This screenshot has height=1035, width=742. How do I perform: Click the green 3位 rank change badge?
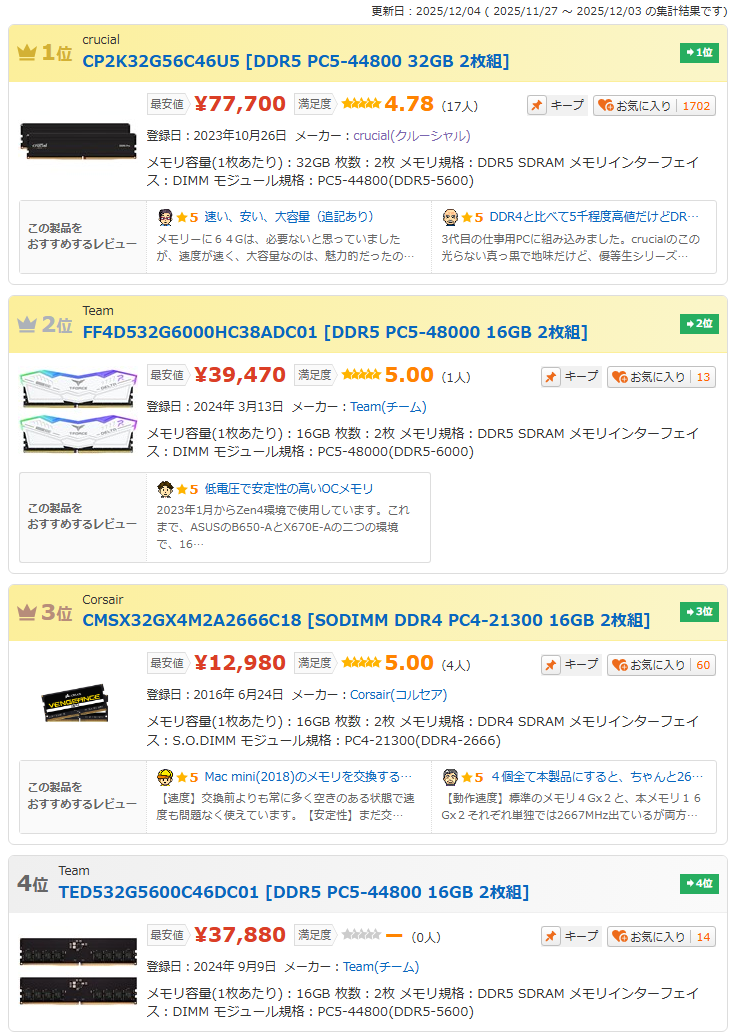[699, 612]
